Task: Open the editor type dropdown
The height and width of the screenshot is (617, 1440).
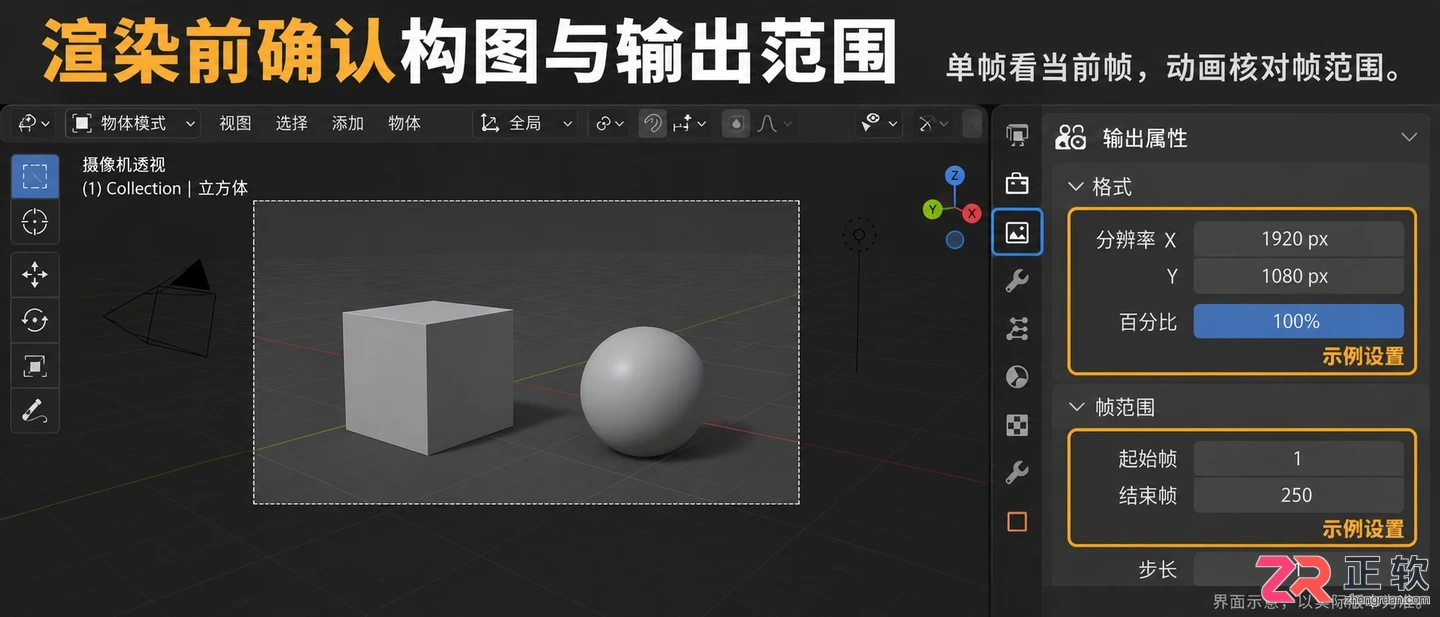Action: click(x=35, y=124)
